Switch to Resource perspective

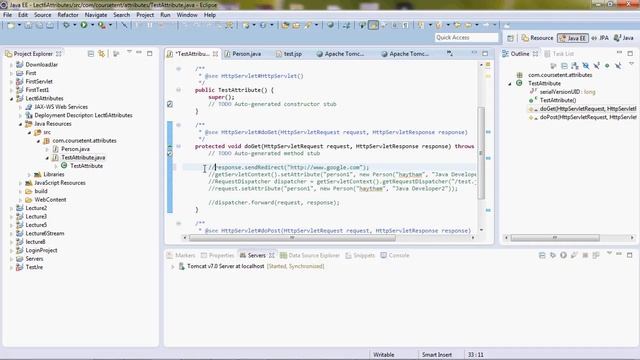[538, 38]
